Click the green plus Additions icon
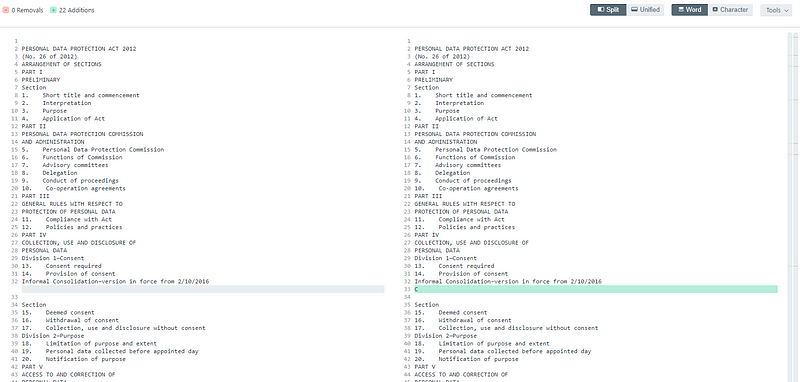This screenshot has width=800, height=382. click(53, 10)
